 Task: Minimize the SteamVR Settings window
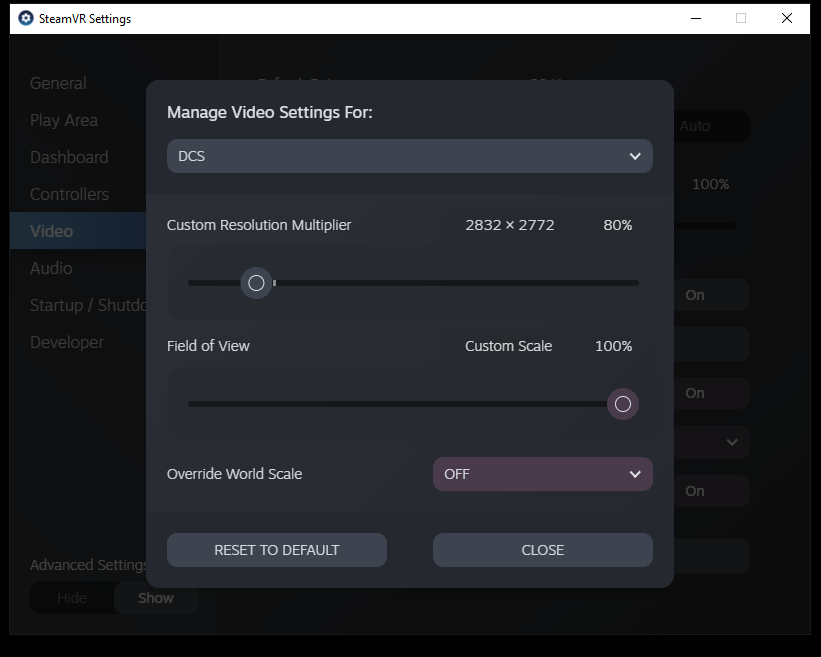694,18
